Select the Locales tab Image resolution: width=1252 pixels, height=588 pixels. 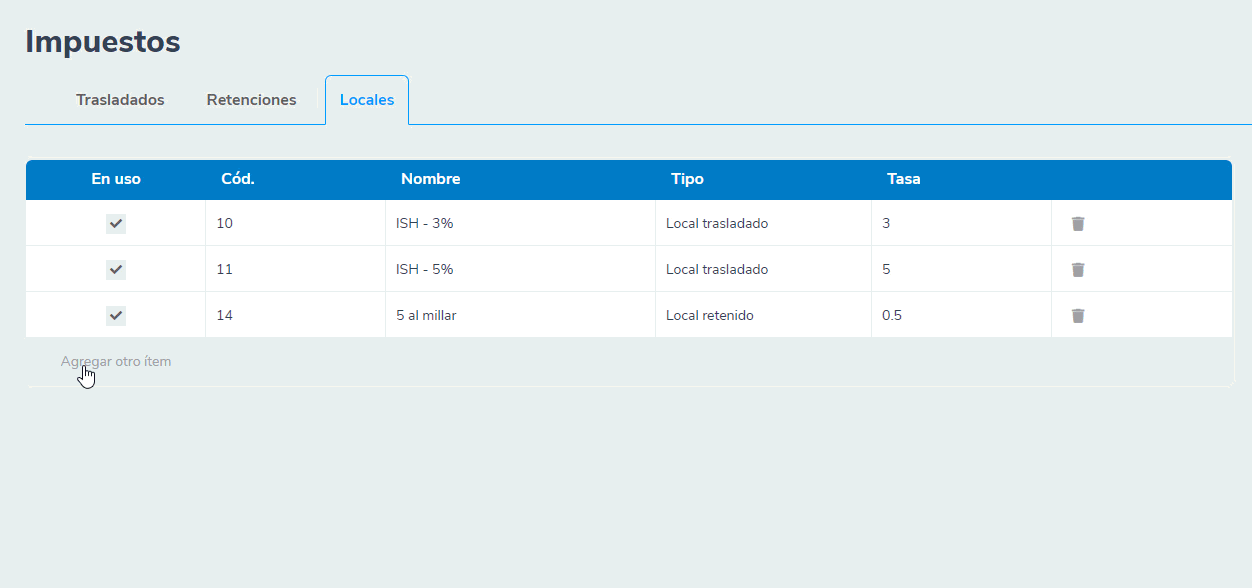coord(367,100)
